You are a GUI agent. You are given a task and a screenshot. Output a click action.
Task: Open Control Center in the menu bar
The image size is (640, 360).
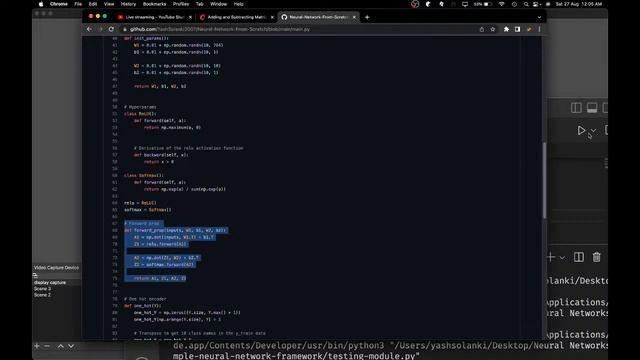tap(536, 4)
